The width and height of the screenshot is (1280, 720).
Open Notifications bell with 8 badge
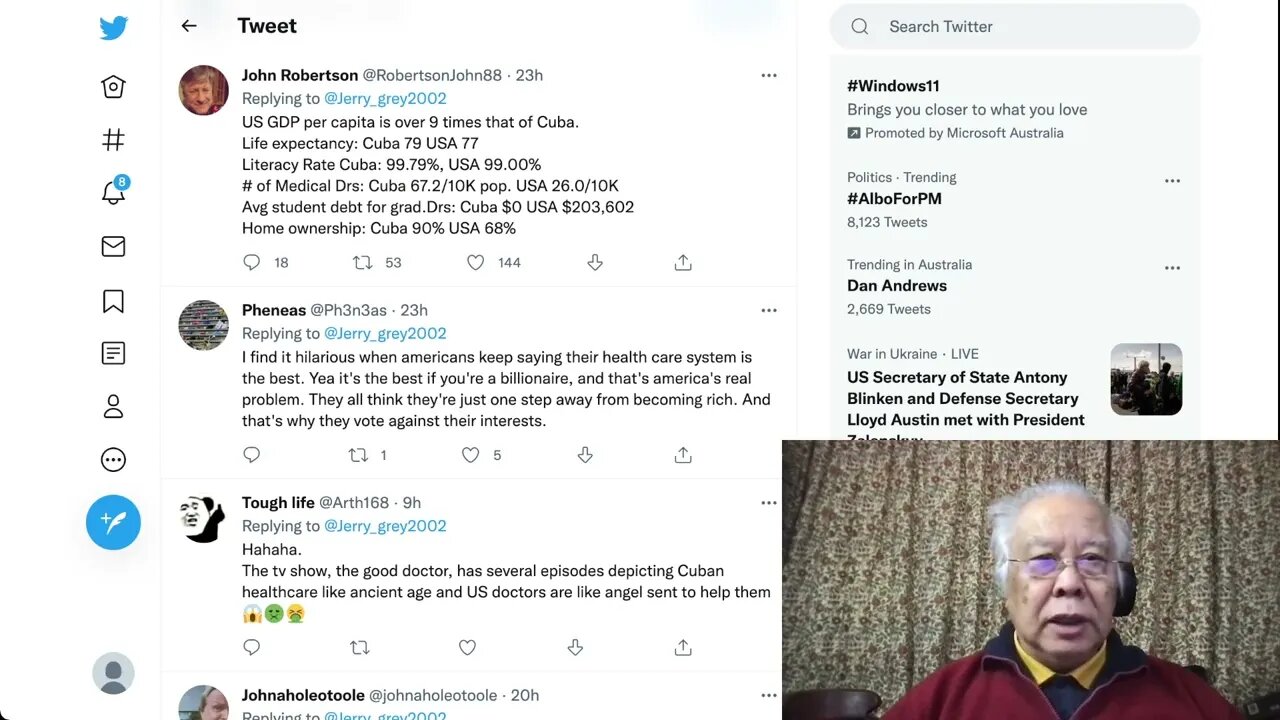[x=113, y=193]
